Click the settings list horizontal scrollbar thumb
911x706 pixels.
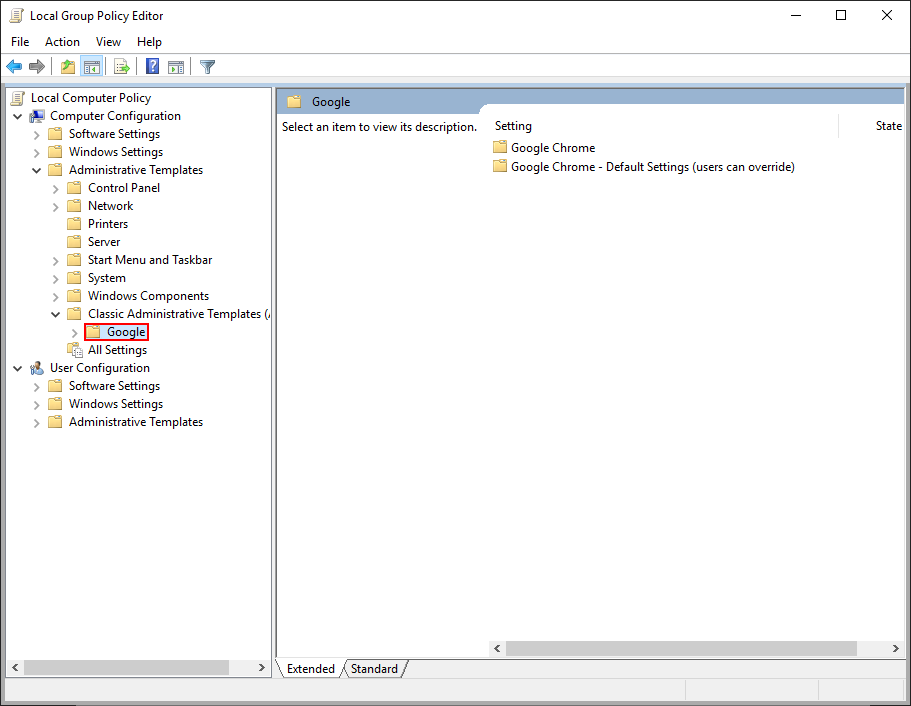coord(681,648)
